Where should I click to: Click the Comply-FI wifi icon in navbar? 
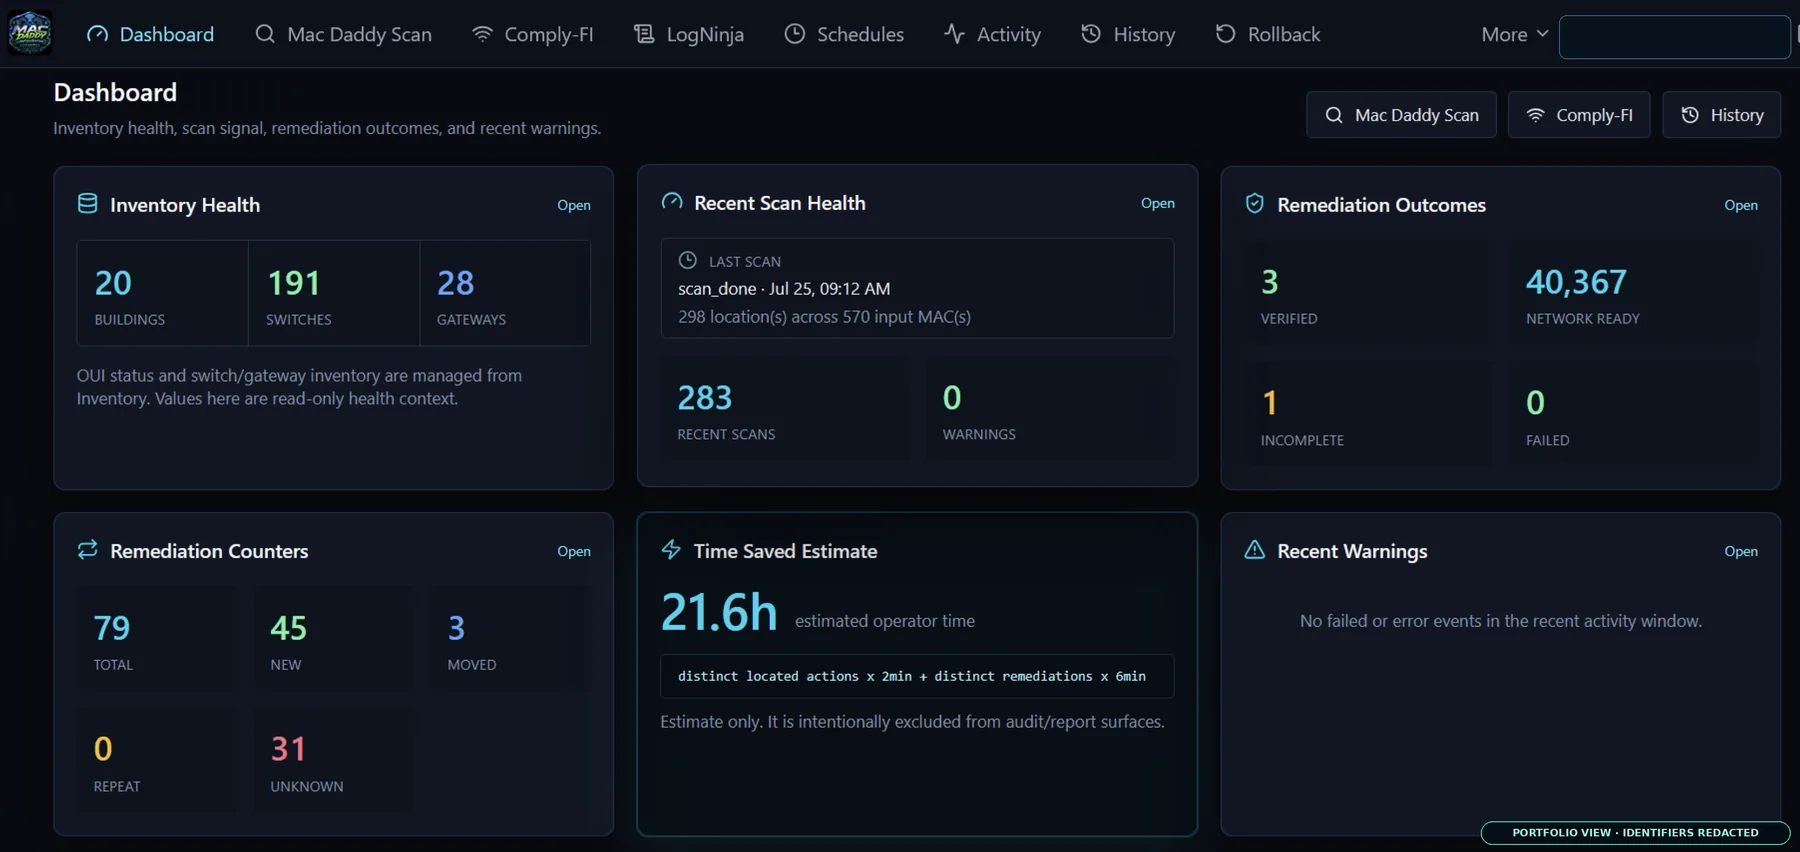482,34
